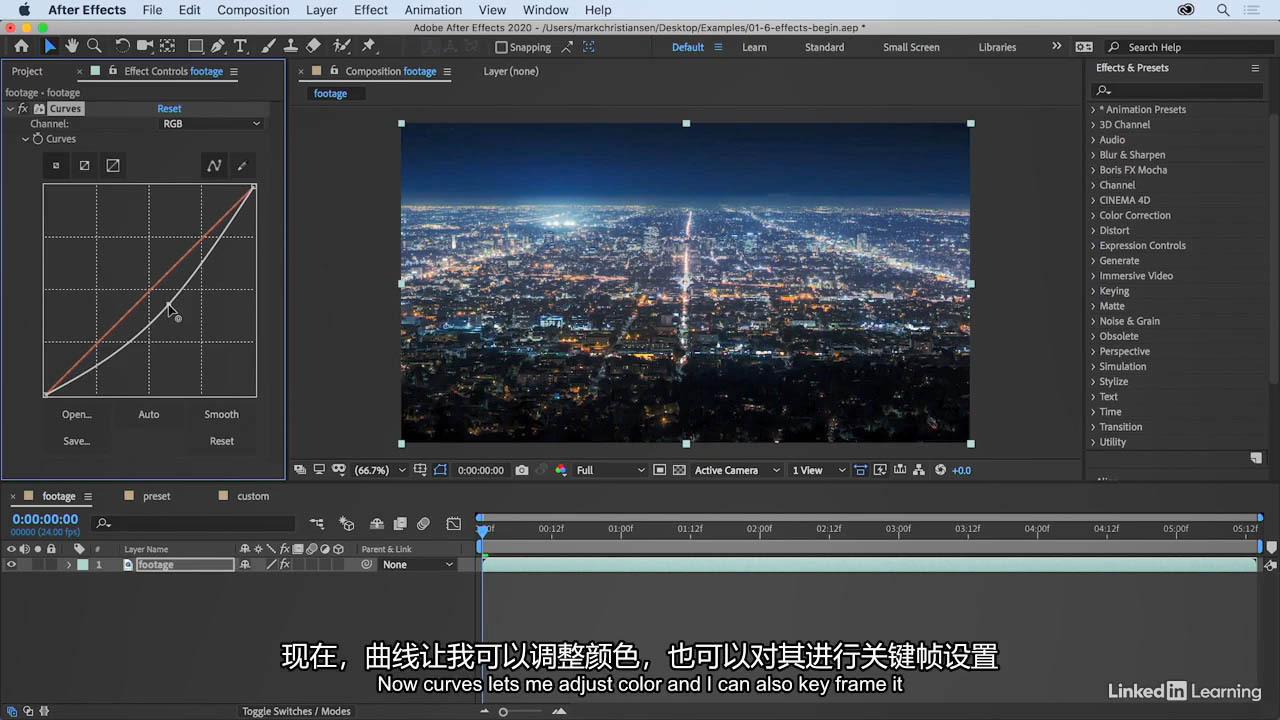
Task: Select the Rotation tool
Action: click(x=122, y=46)
